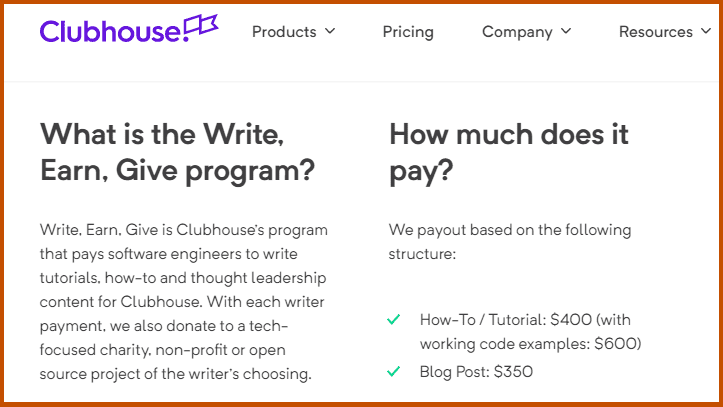Open the Products menu
Viewport: 723px width, 407px height.
[294, 32]
